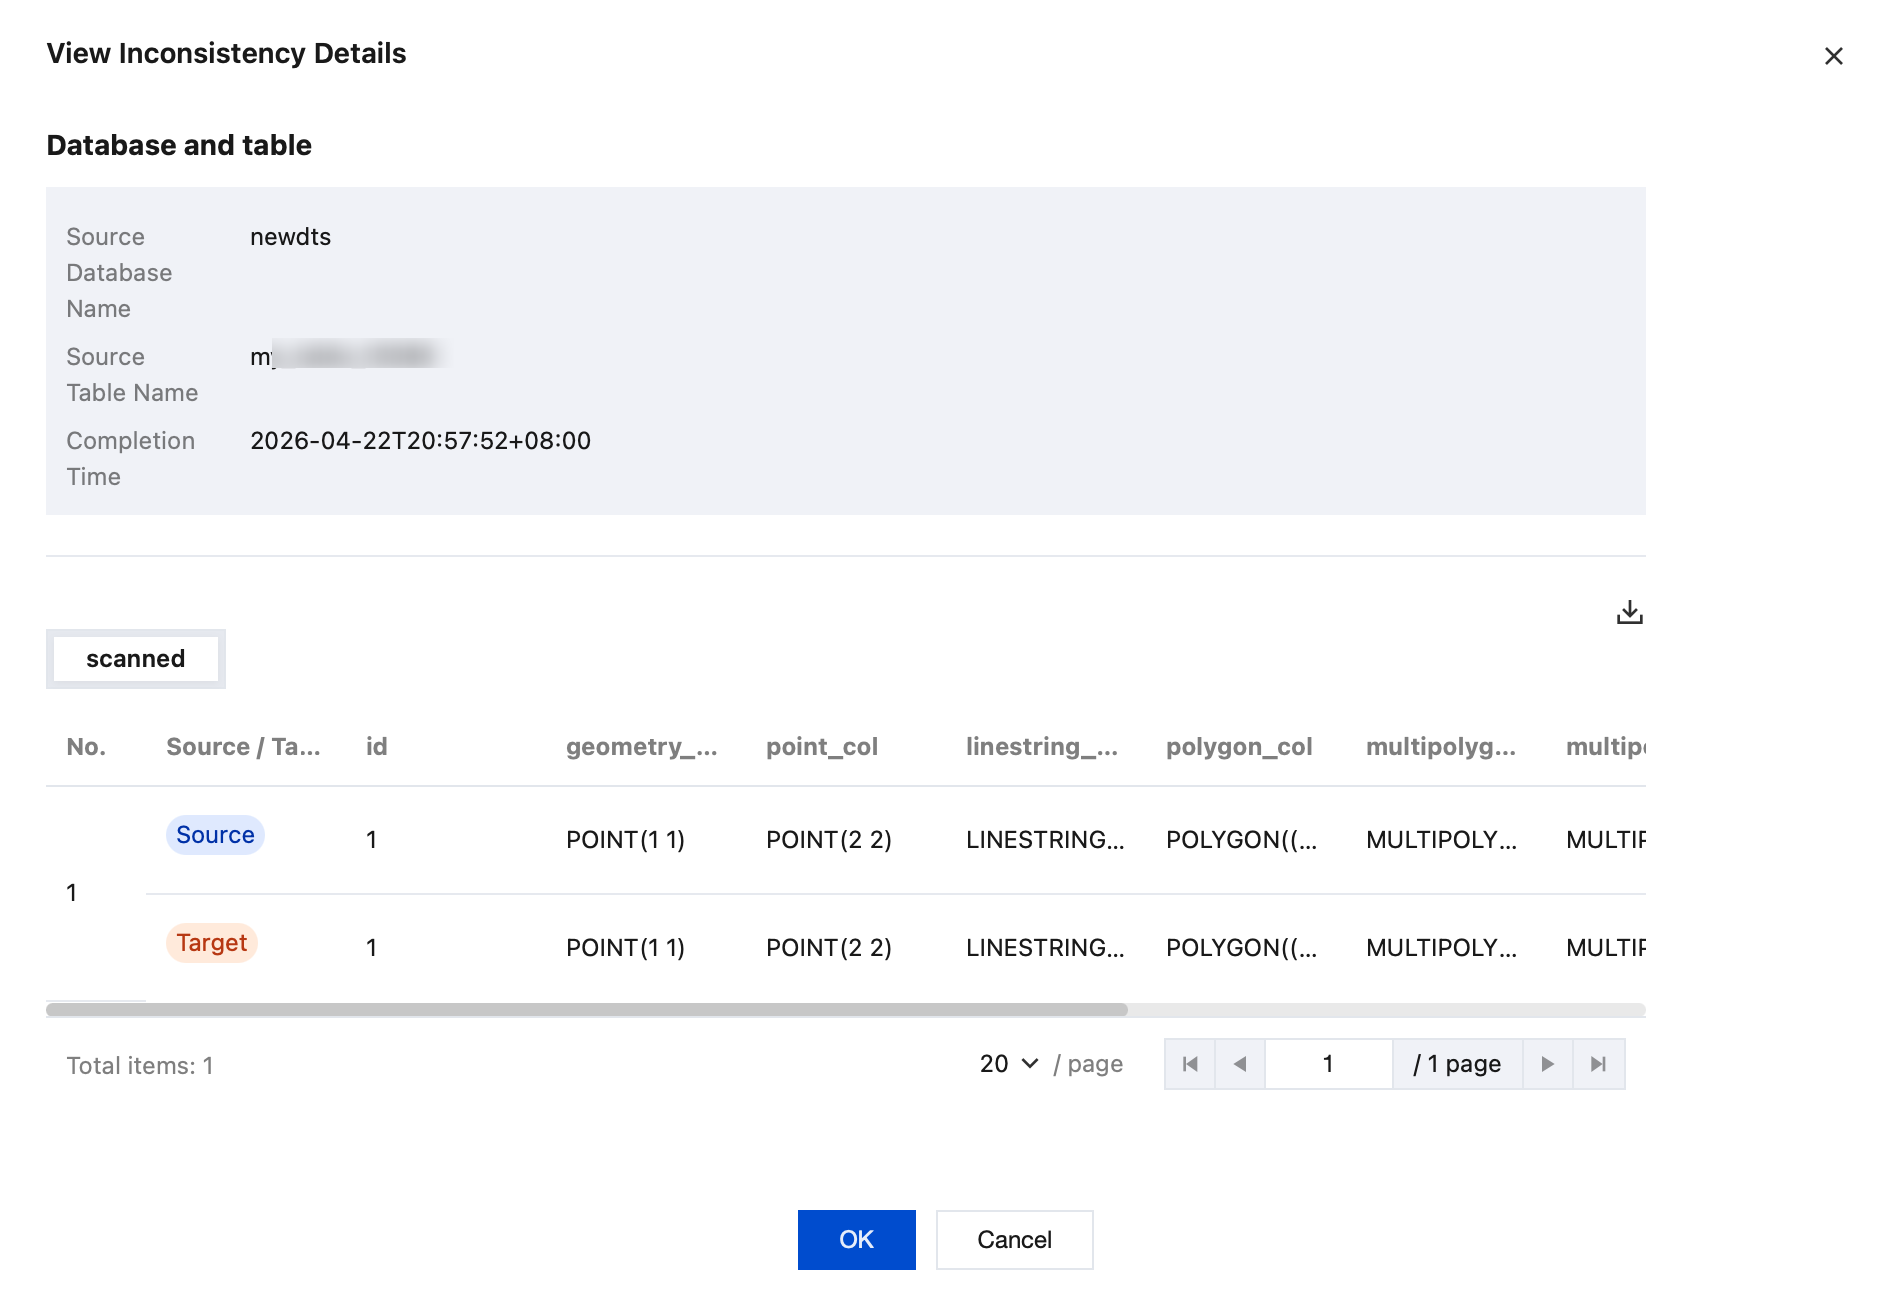The height and width of the screenshot is (1312, 1888).
Task: Click the geometry_... column header
Action: [641, 747]
